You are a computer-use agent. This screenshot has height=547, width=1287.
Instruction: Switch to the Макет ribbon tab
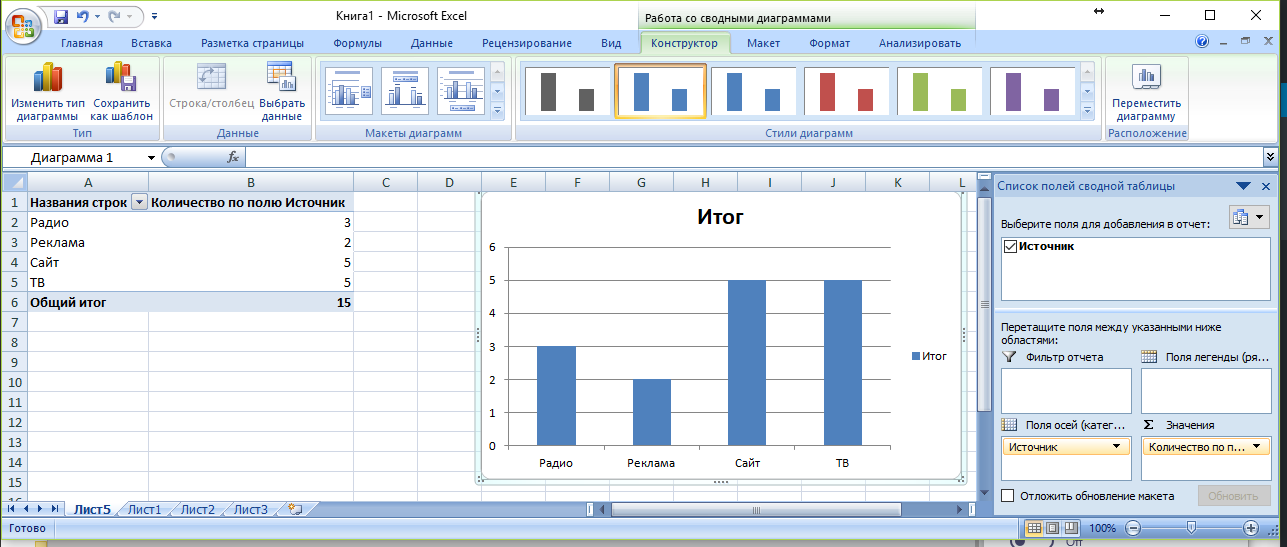point(763,43)
